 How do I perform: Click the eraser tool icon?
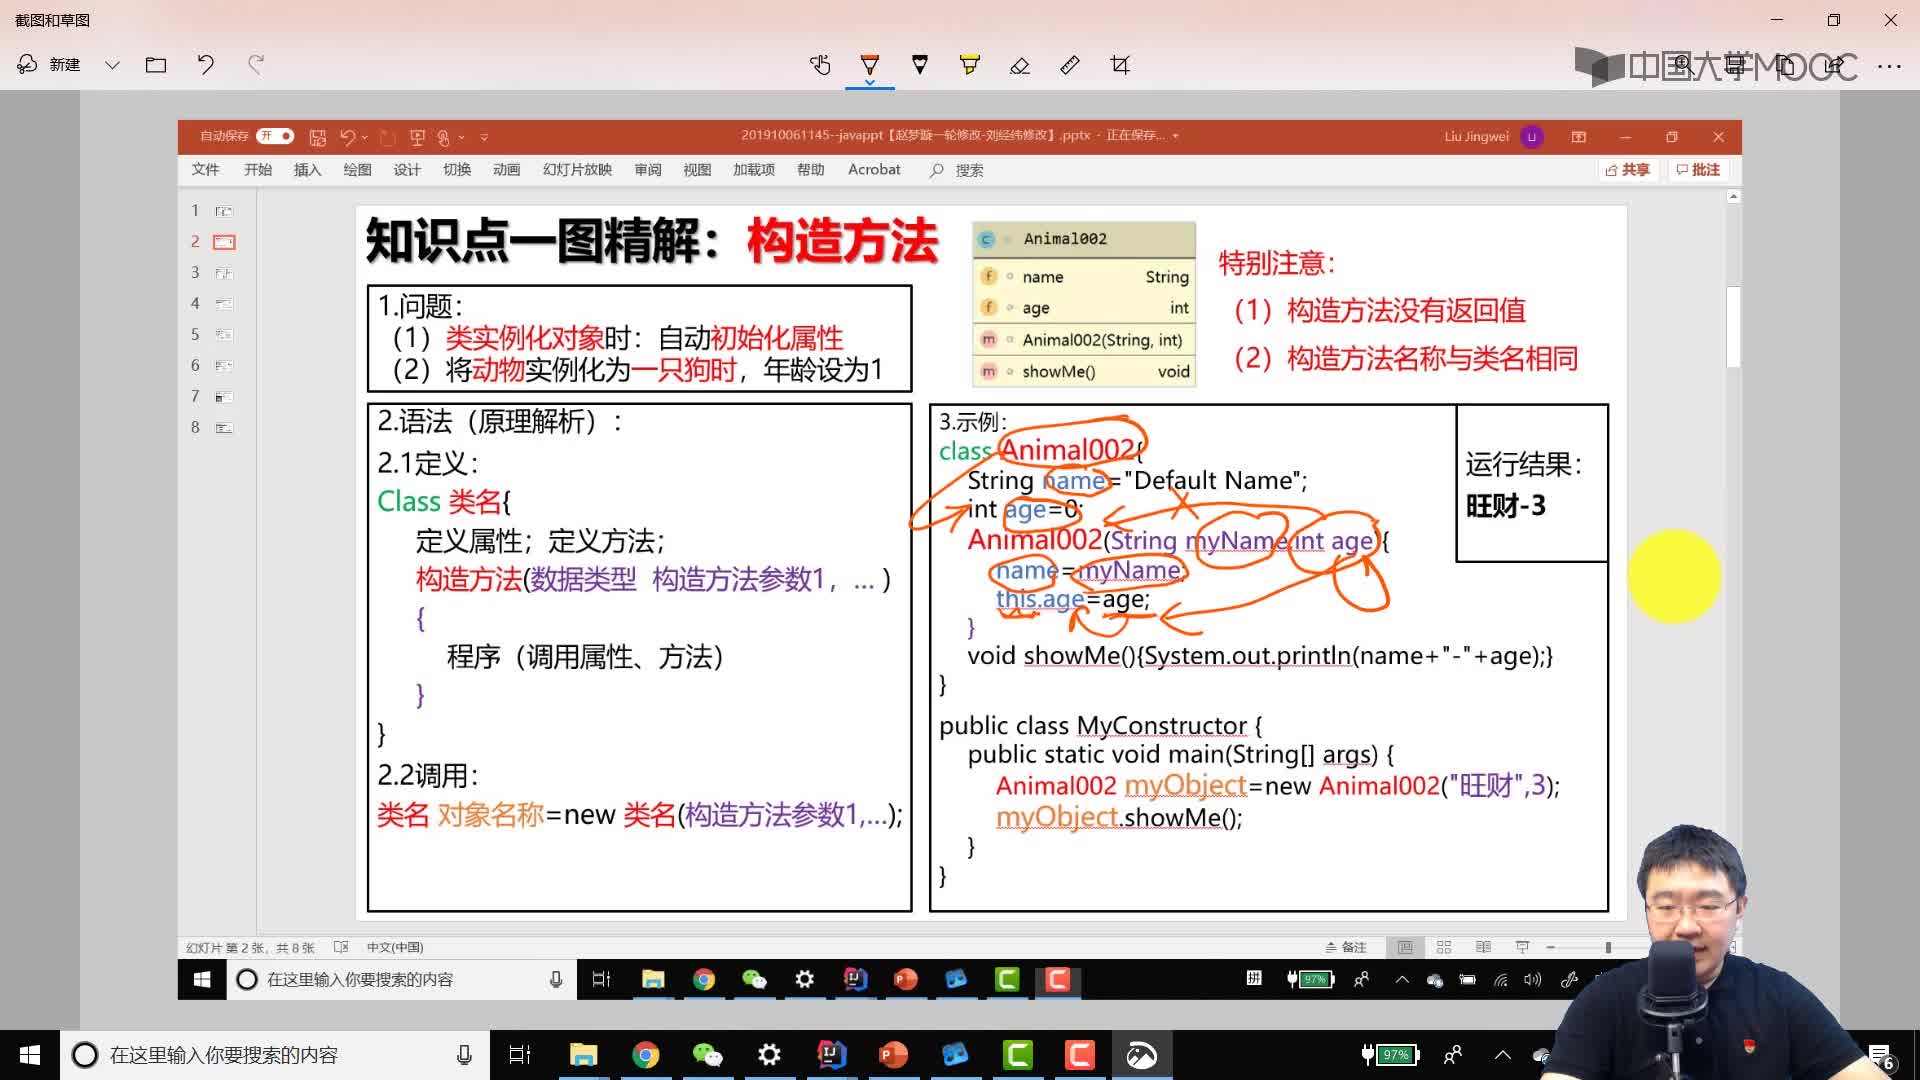[1021, 65]
